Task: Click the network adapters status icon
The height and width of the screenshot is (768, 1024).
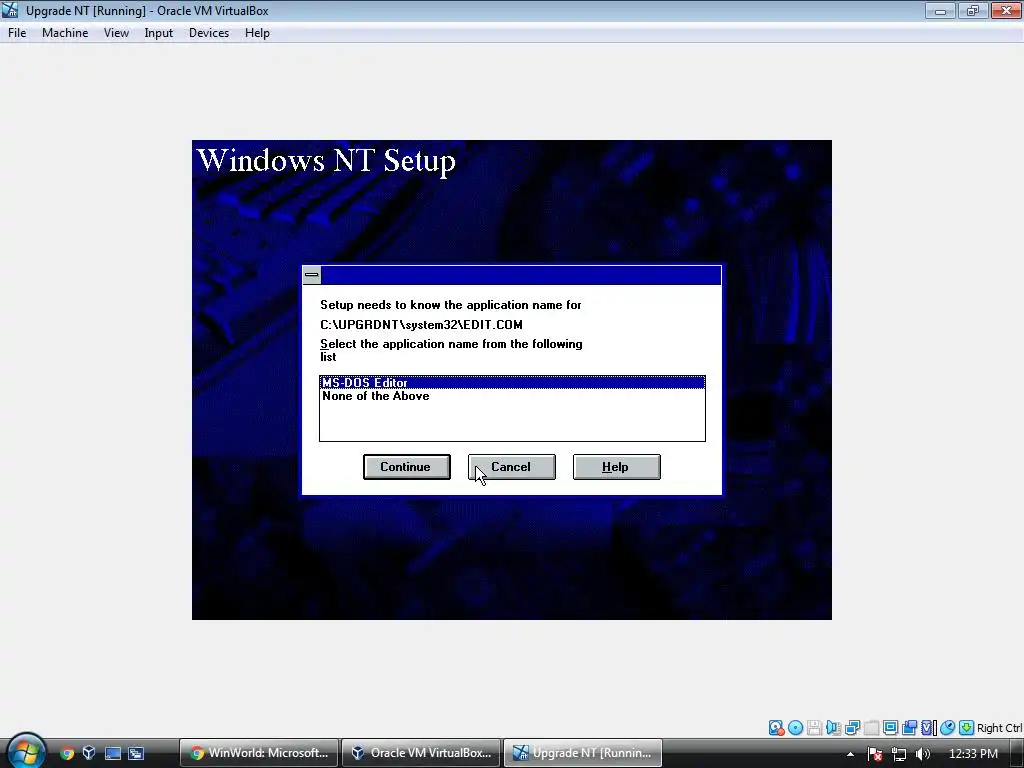Action: (852, 728)
